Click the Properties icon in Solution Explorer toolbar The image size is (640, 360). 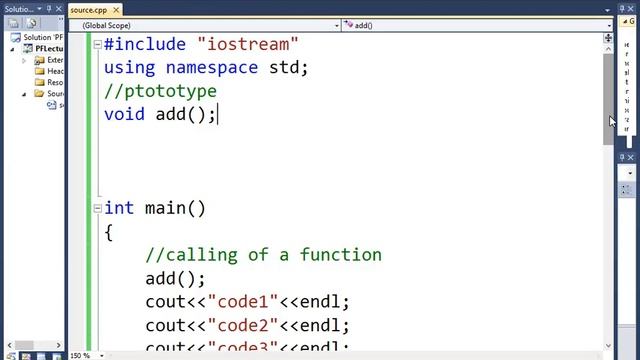click(13, 23)
